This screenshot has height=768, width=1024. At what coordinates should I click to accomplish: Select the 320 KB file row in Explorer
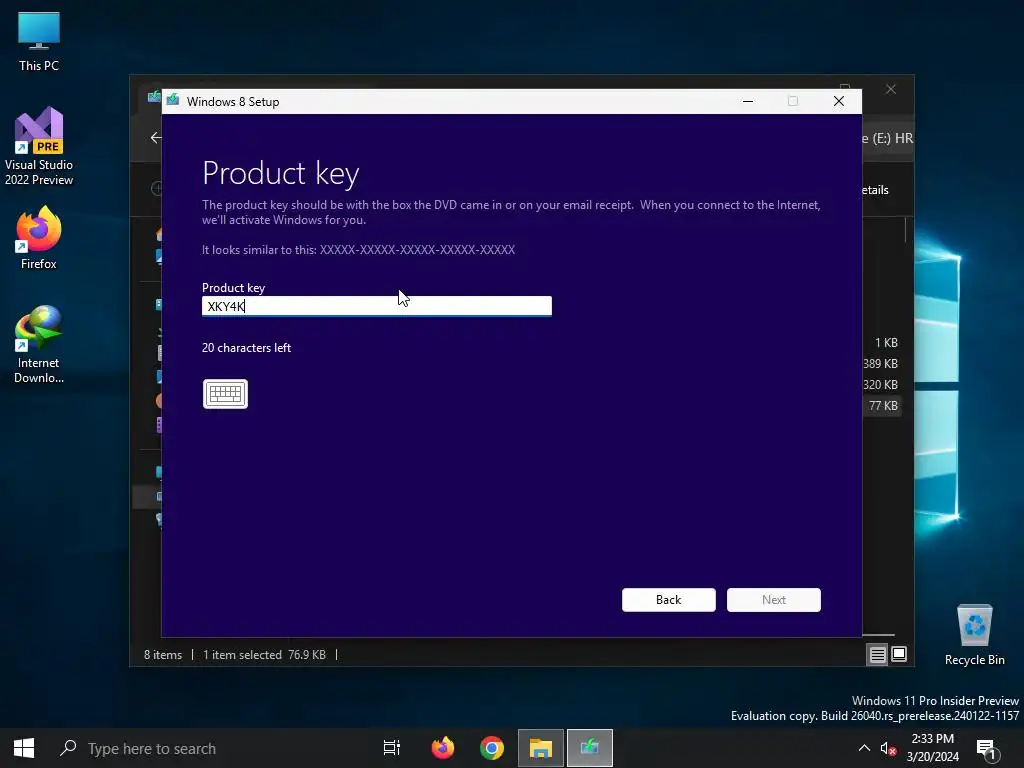(x=883, y=385)
